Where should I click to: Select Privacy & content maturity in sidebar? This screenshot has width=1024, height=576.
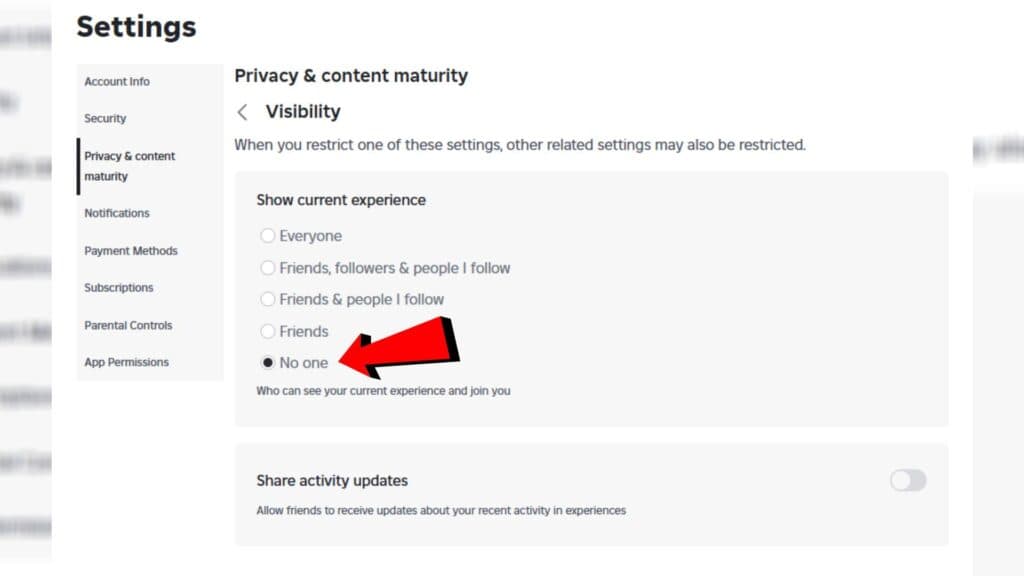(129, 166)
